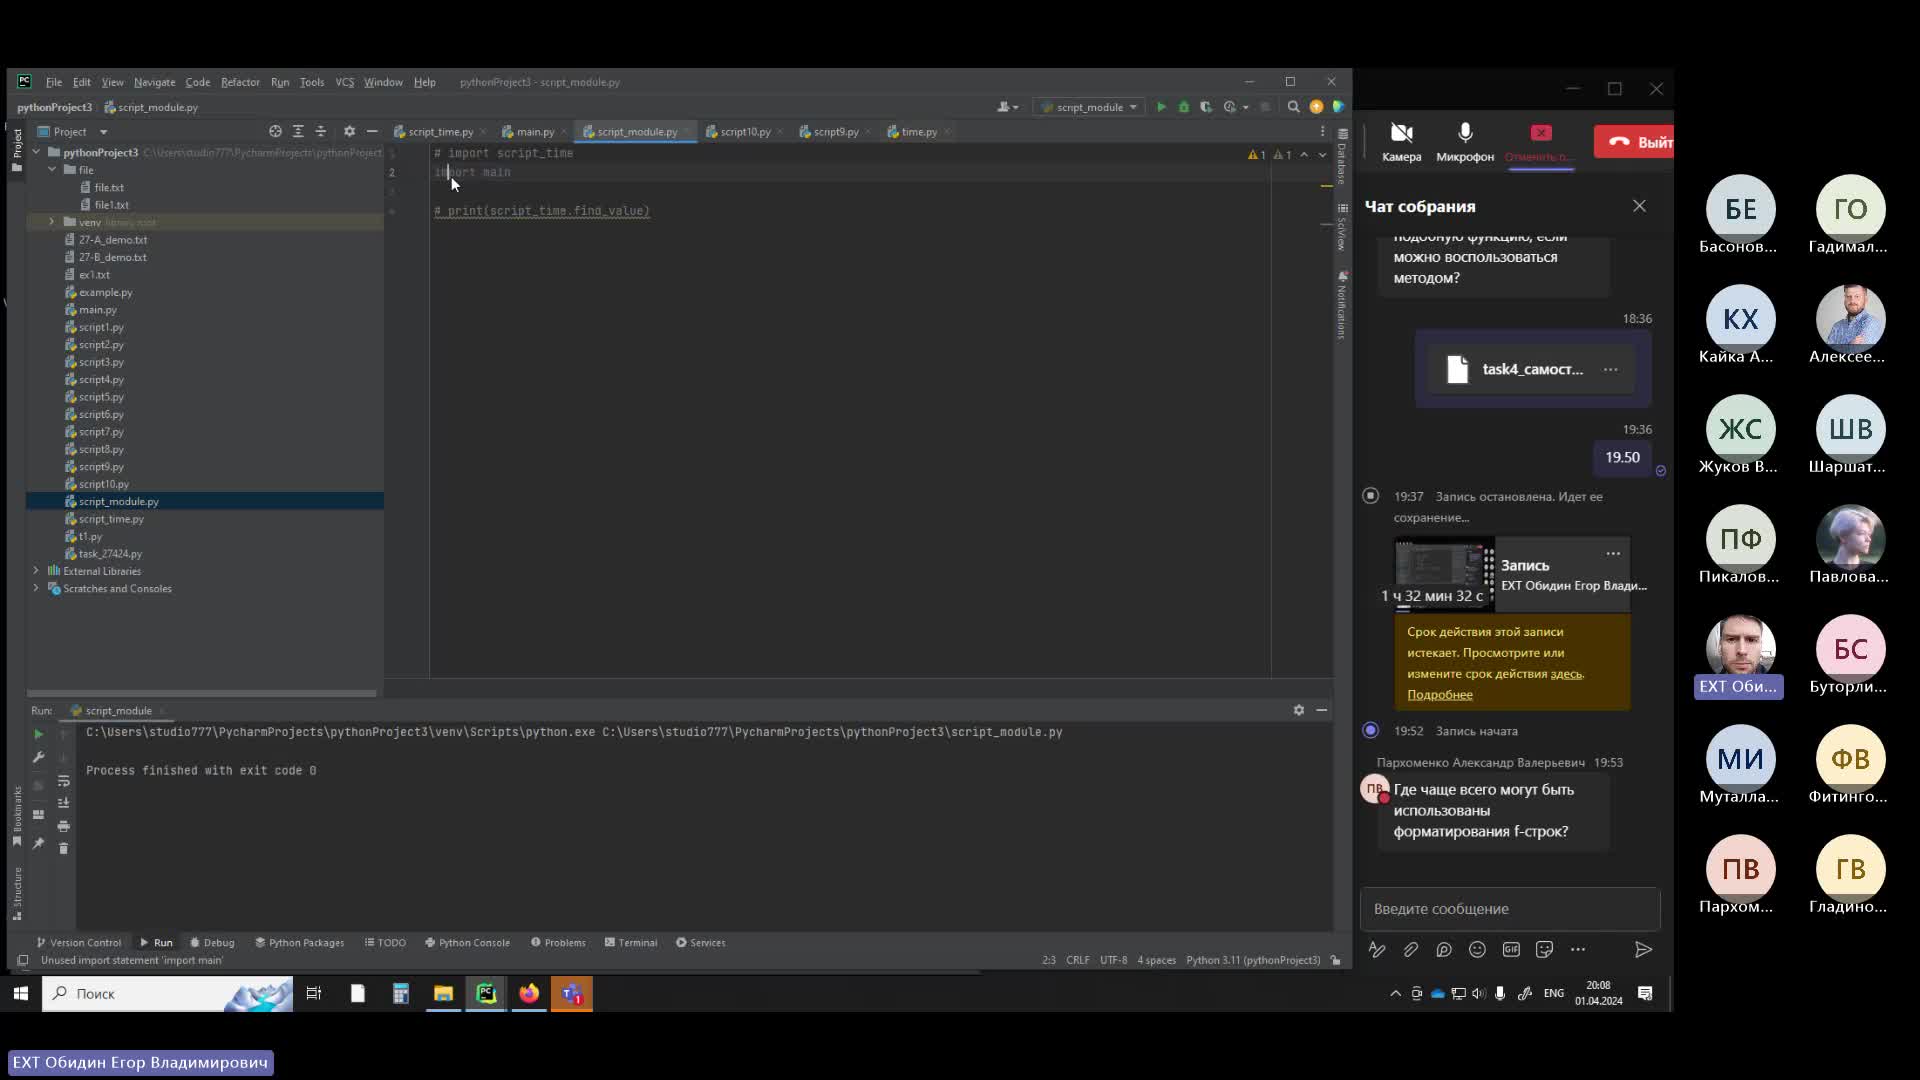Open run configuration wrench in Run panel
Screen dimensions: 1920x1080
[x=39, y=757]
